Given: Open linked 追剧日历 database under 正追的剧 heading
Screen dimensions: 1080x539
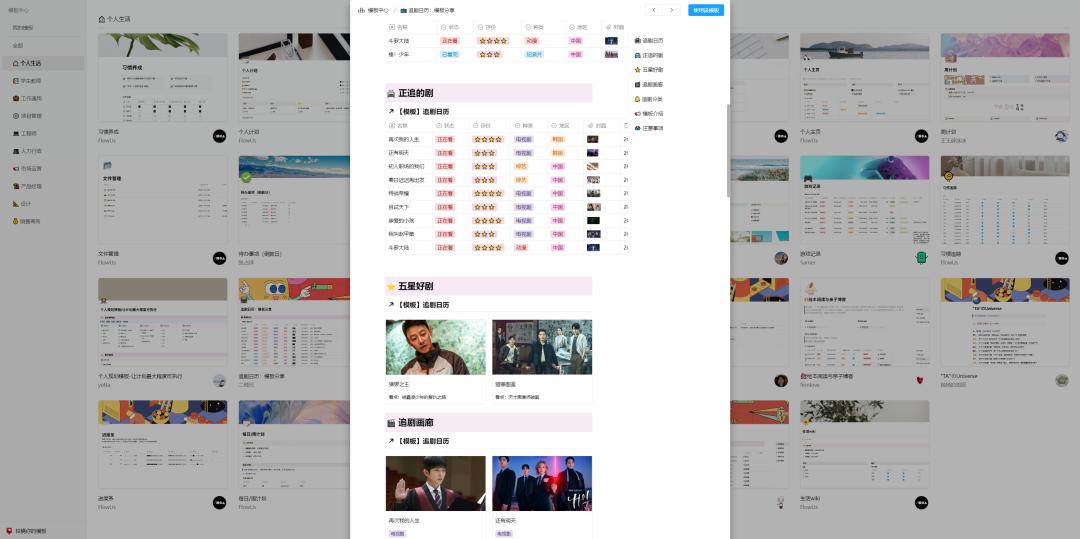Looking at the screenshot, I should pyautogui.click(x=419, y=112).
